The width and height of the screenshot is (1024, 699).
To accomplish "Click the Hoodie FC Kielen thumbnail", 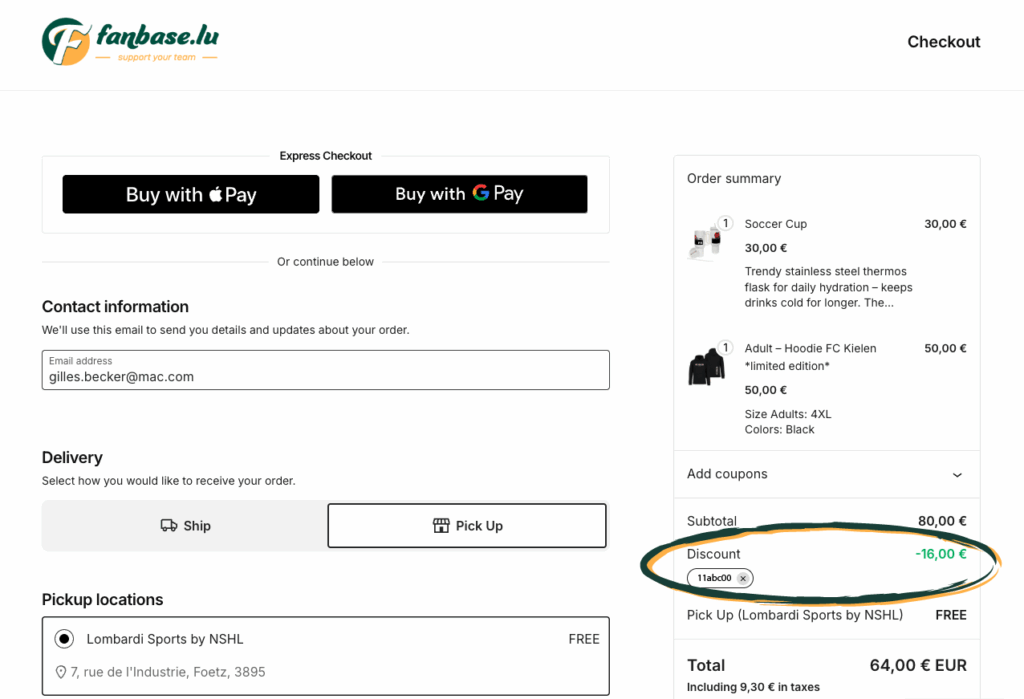I will pos(705,368).
